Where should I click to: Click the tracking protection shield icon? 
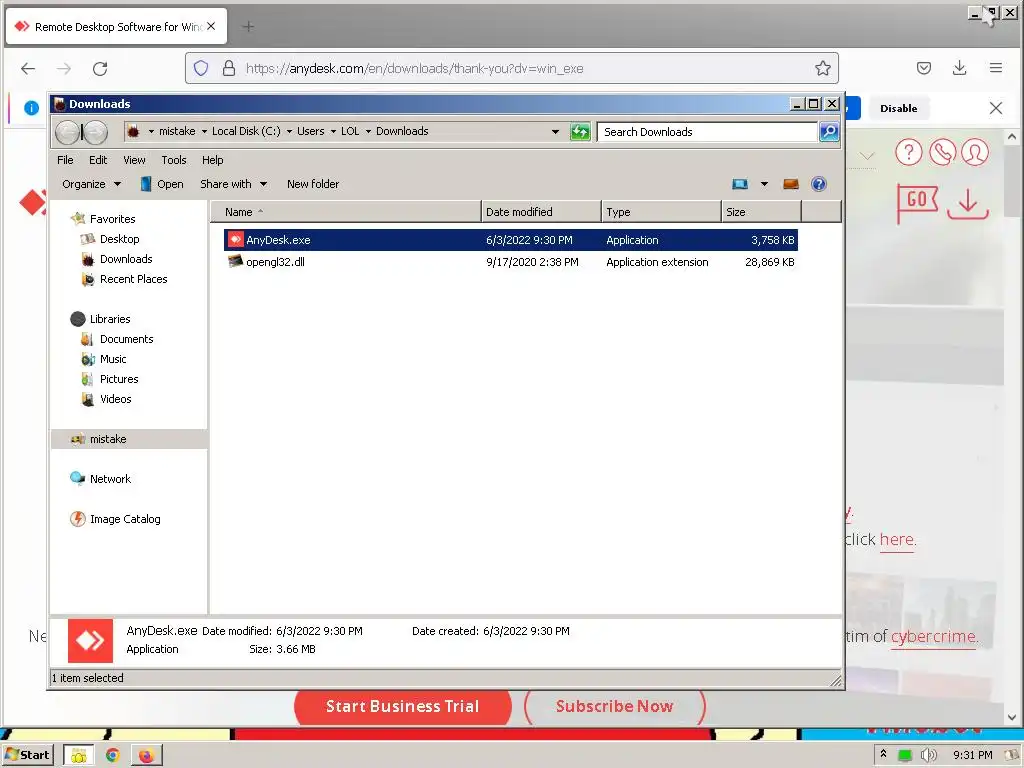coord(201,68)
